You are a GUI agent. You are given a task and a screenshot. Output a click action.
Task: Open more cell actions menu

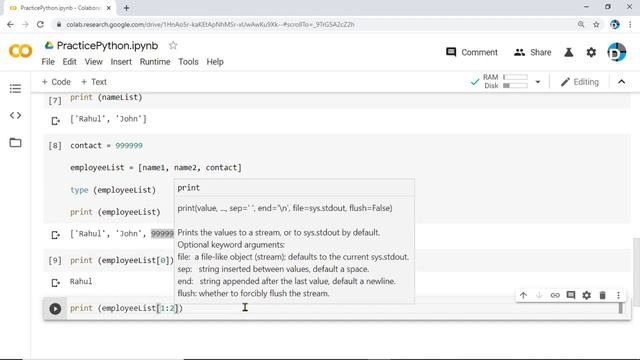(618, 295)
